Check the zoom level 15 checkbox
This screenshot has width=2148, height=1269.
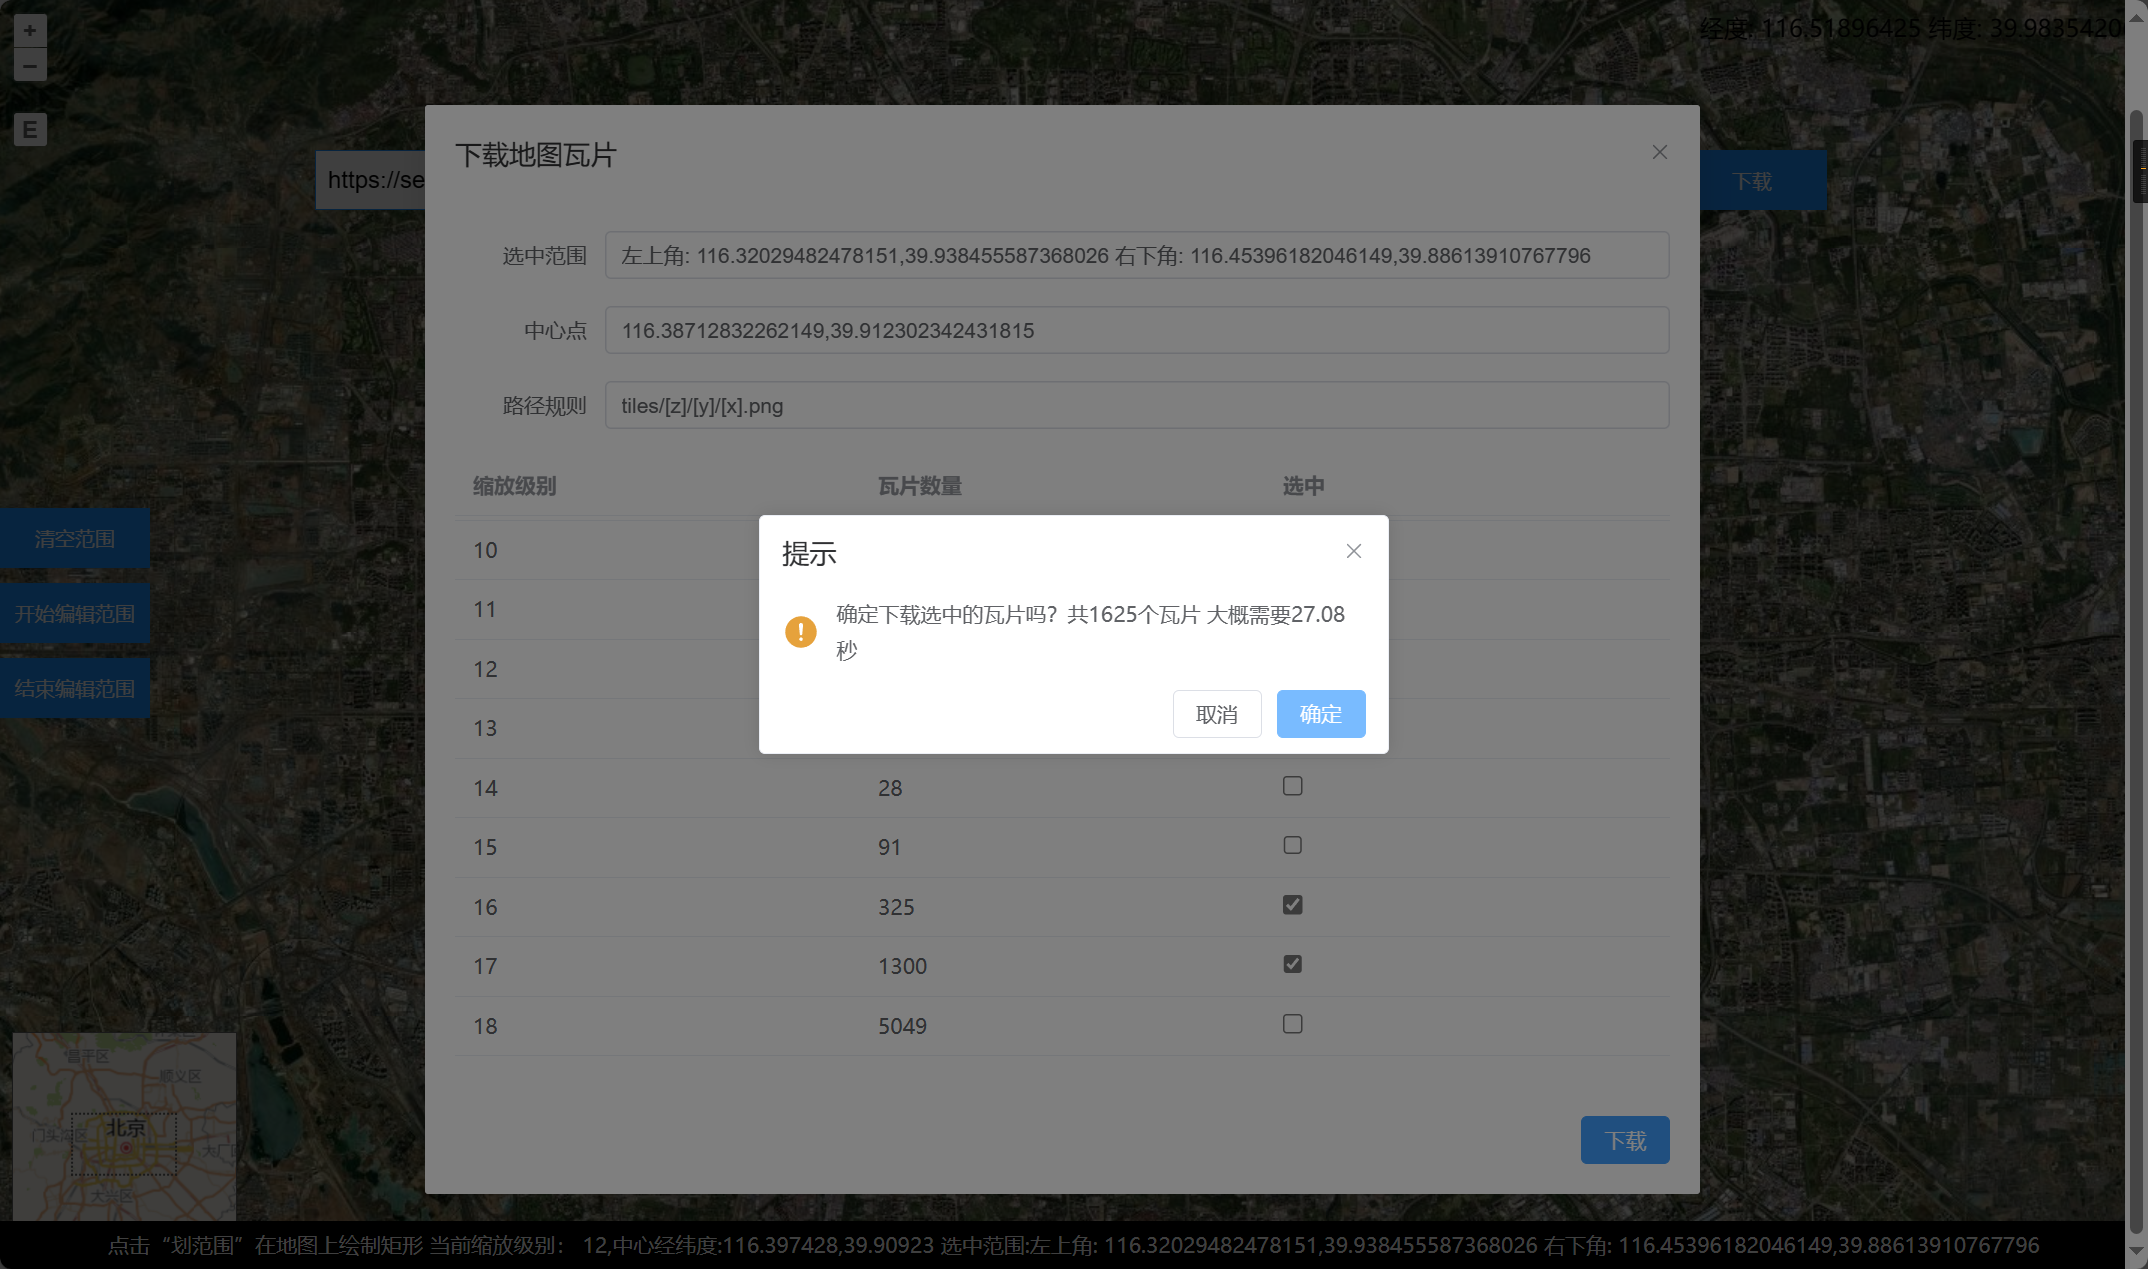(x=1293, y=846)
